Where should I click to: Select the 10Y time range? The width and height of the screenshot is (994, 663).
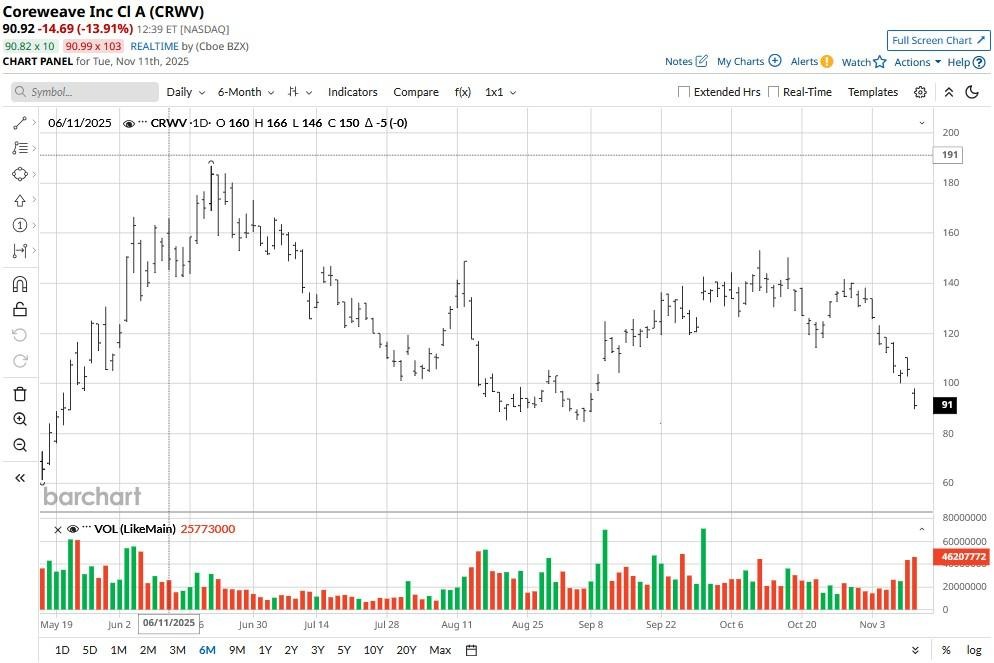pyautogui.click(x=373, y=650)
